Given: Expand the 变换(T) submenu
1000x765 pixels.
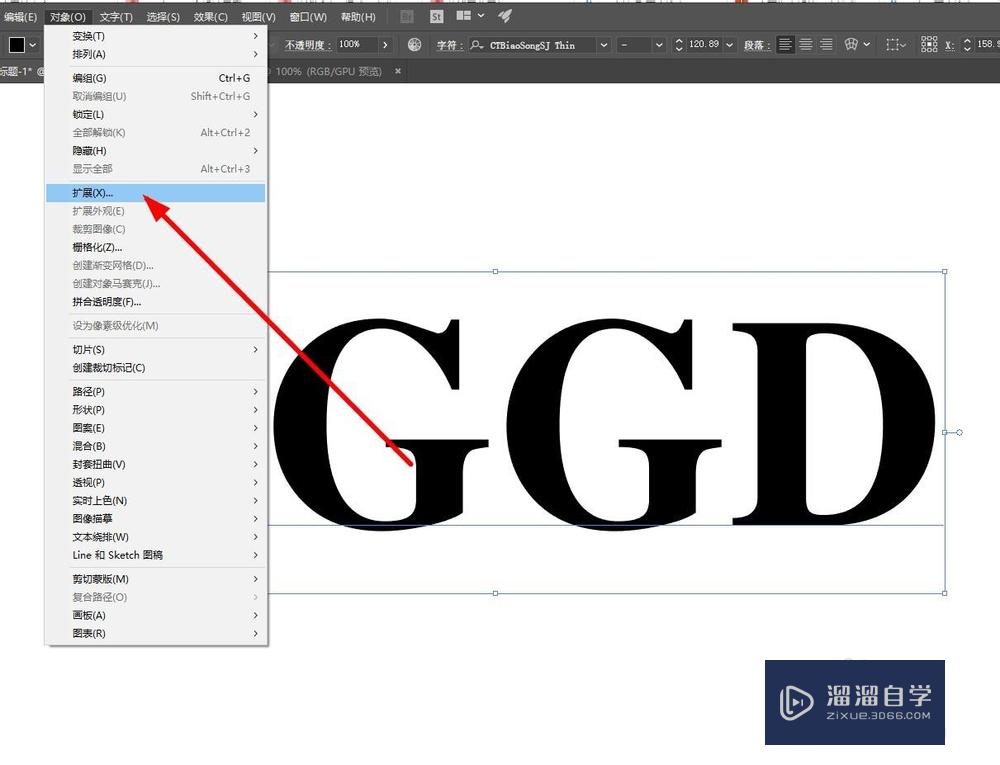Looking at the screenshot, I should pyautogui.click(x=156, y=36).
